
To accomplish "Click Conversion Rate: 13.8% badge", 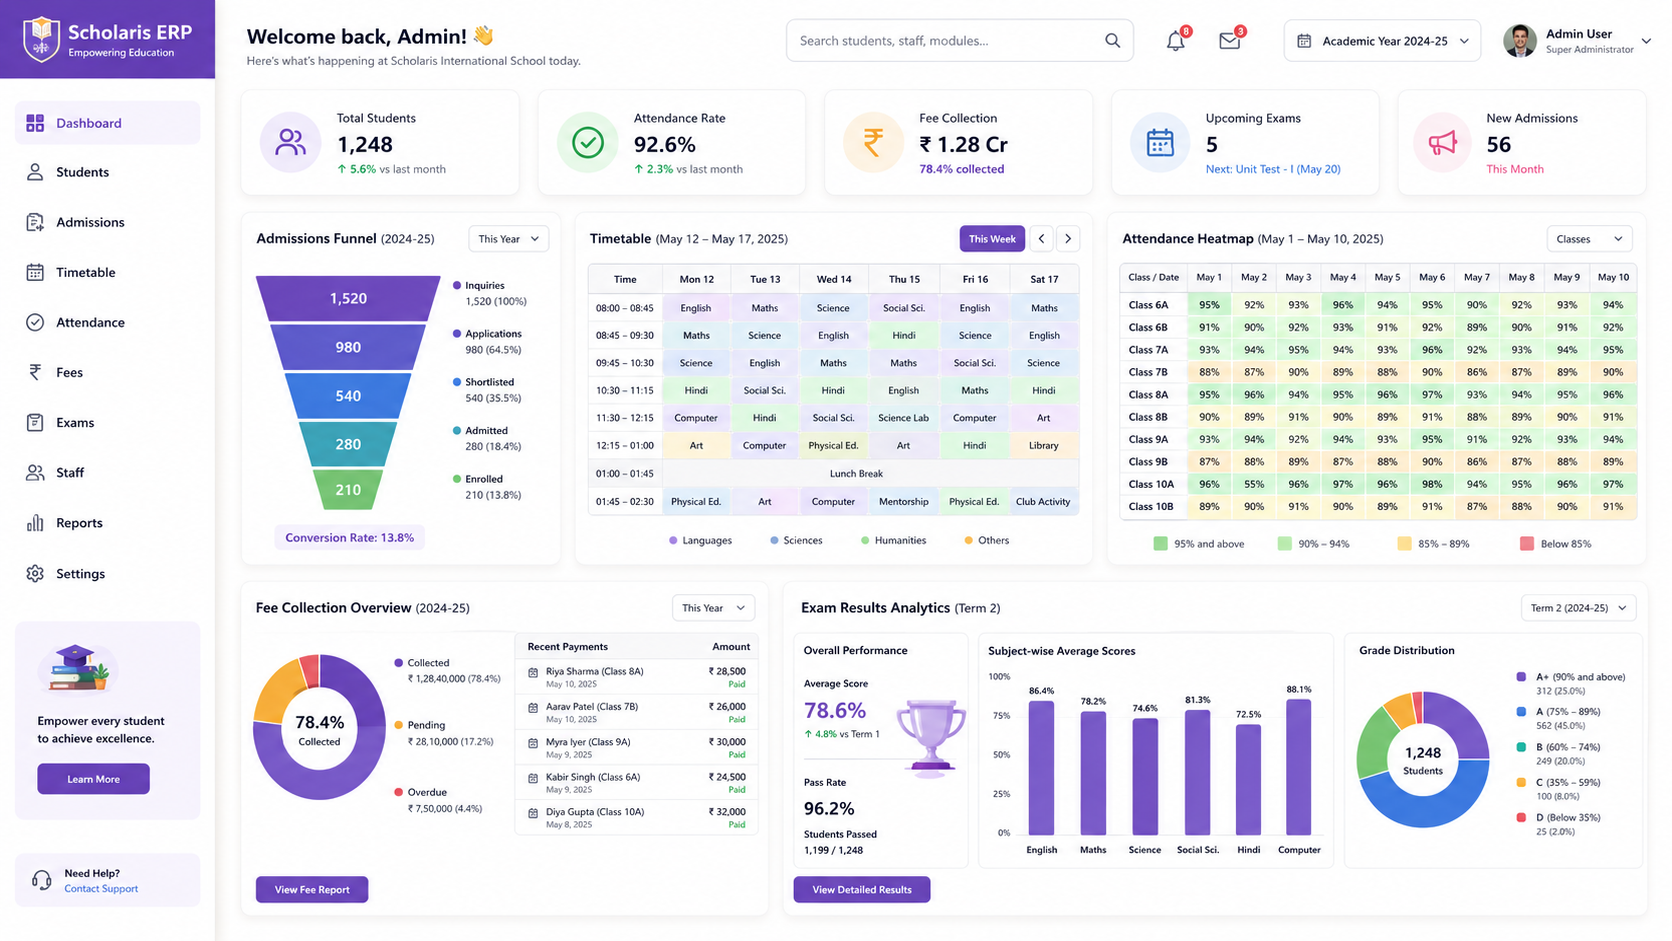I will click(349, 538).
